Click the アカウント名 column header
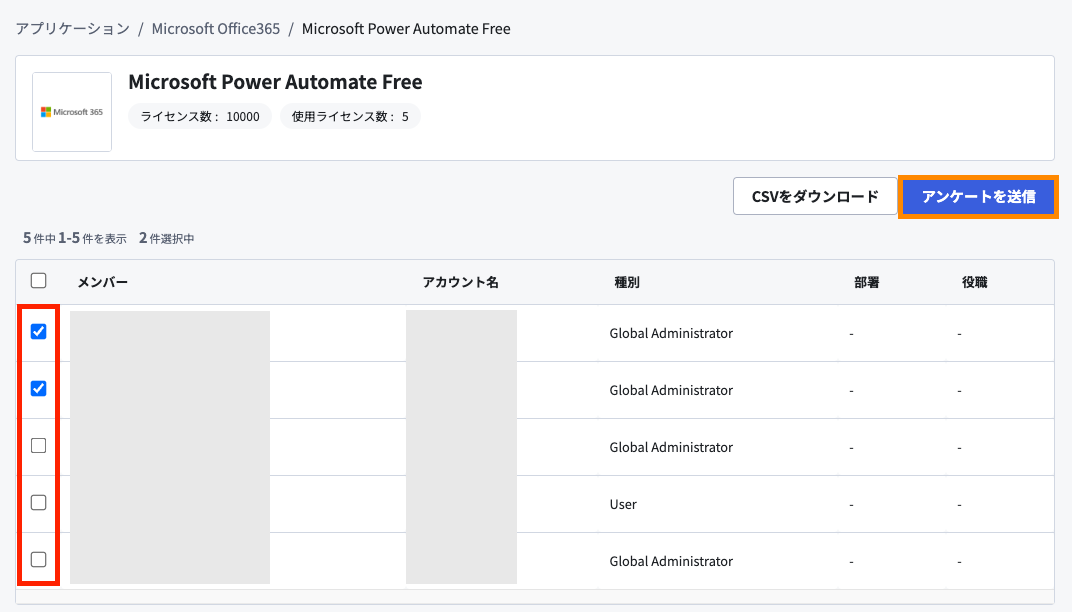This screenshot has height=612, width=1072. click(460, 282)
